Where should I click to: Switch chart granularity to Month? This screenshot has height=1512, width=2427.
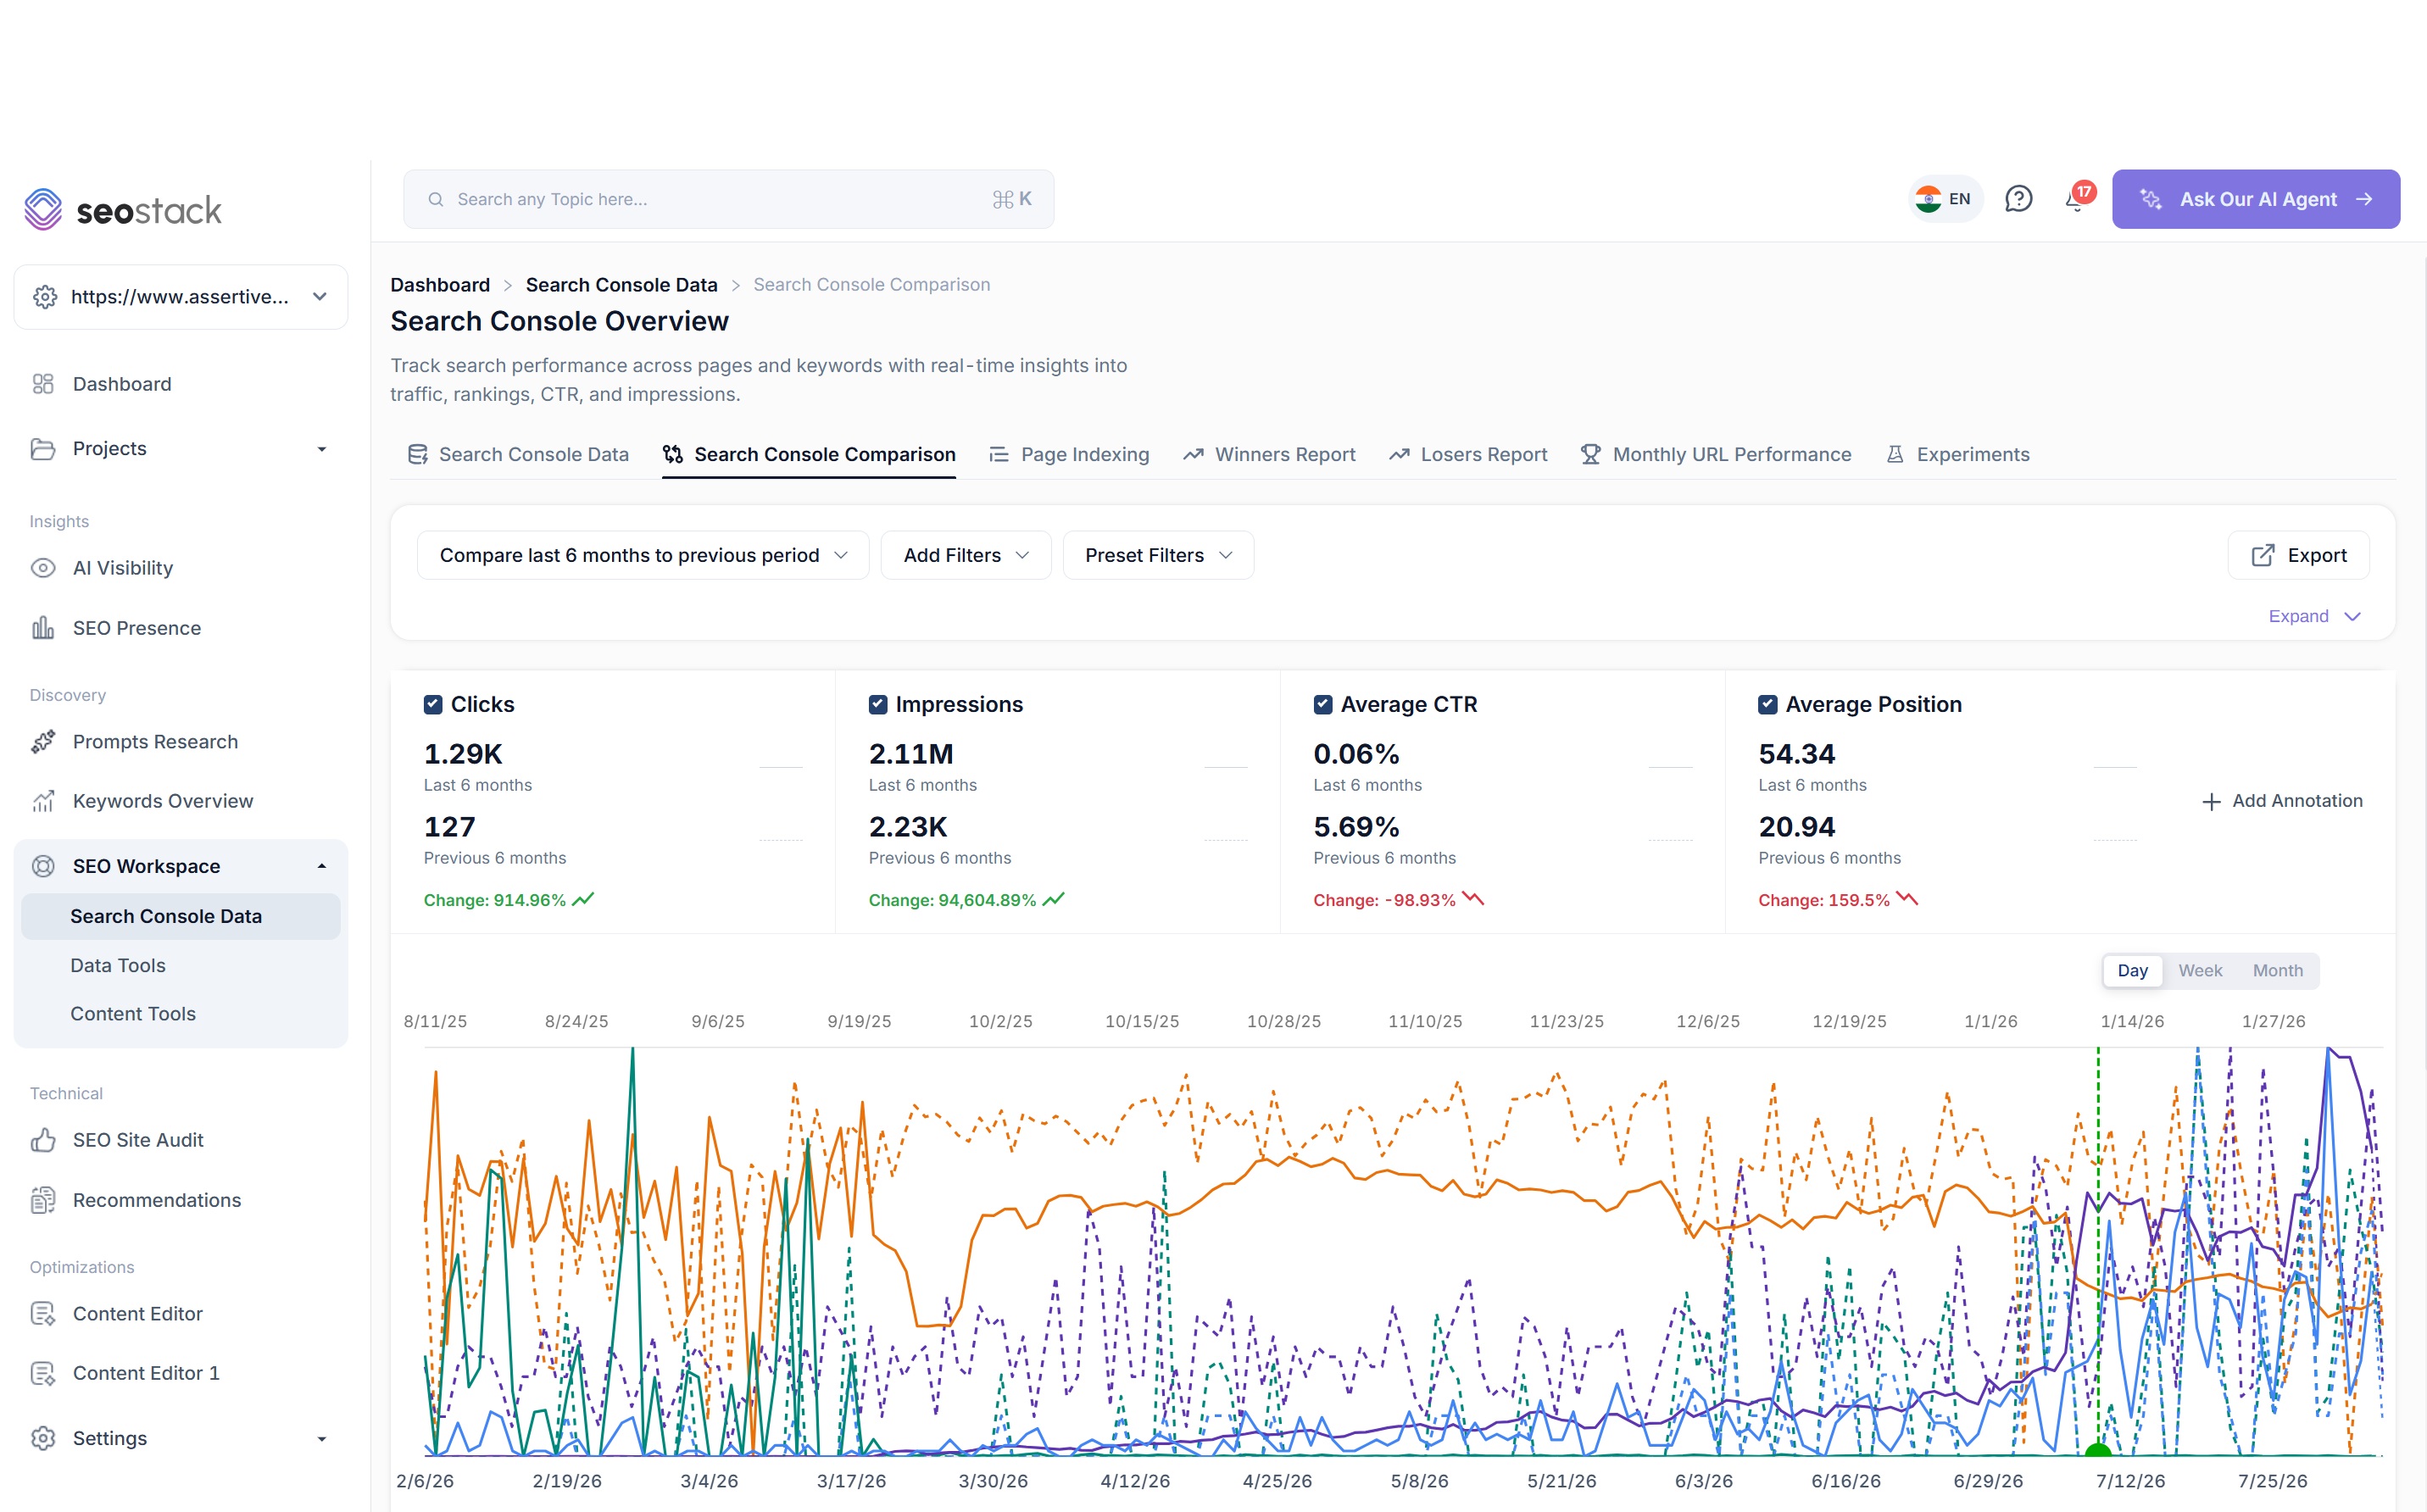click(x=2277, y=970)
